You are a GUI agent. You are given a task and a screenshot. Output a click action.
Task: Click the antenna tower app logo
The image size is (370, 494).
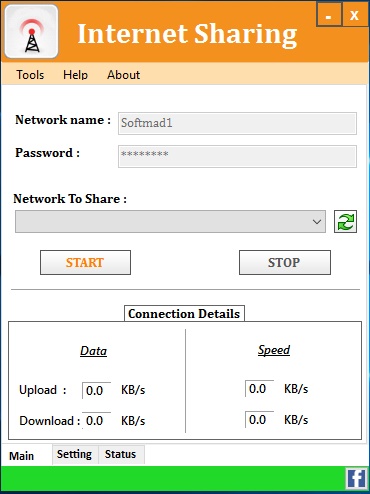click(x=32, y=32)
